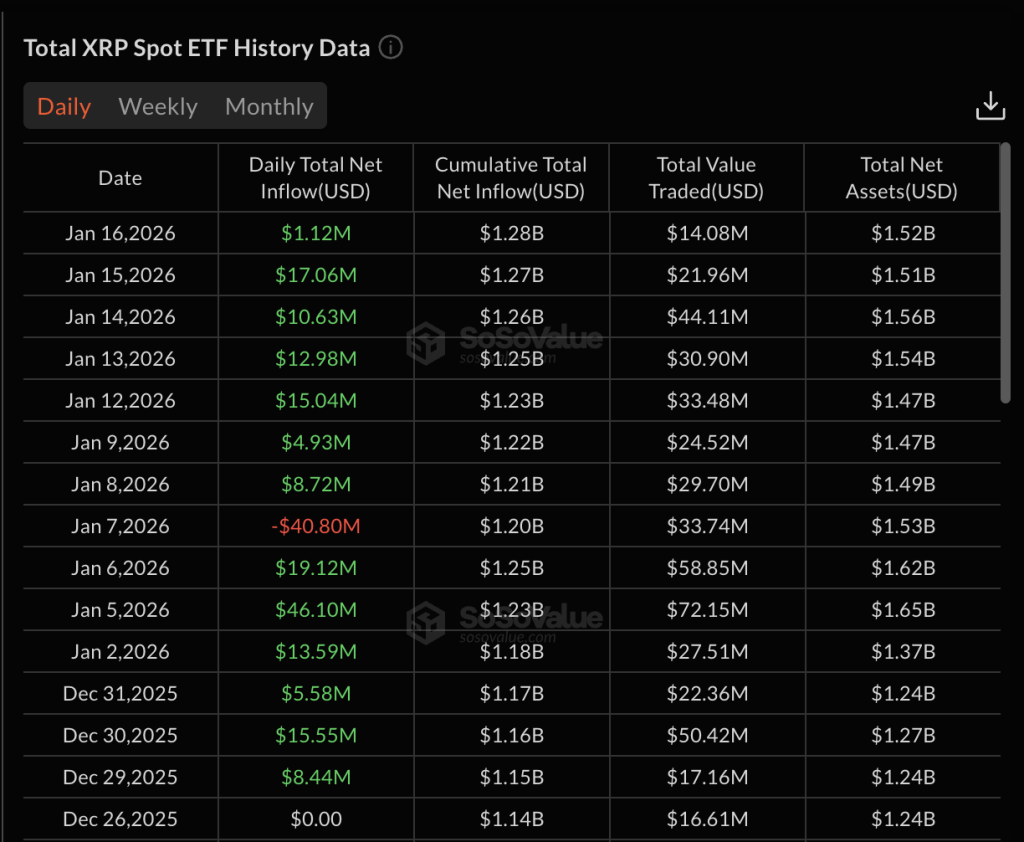Image resolution: width=1024 pixels, height=842 pixels.
Task: Click the Cumulative Total Net Inflow header
Action: click(511, 177)
